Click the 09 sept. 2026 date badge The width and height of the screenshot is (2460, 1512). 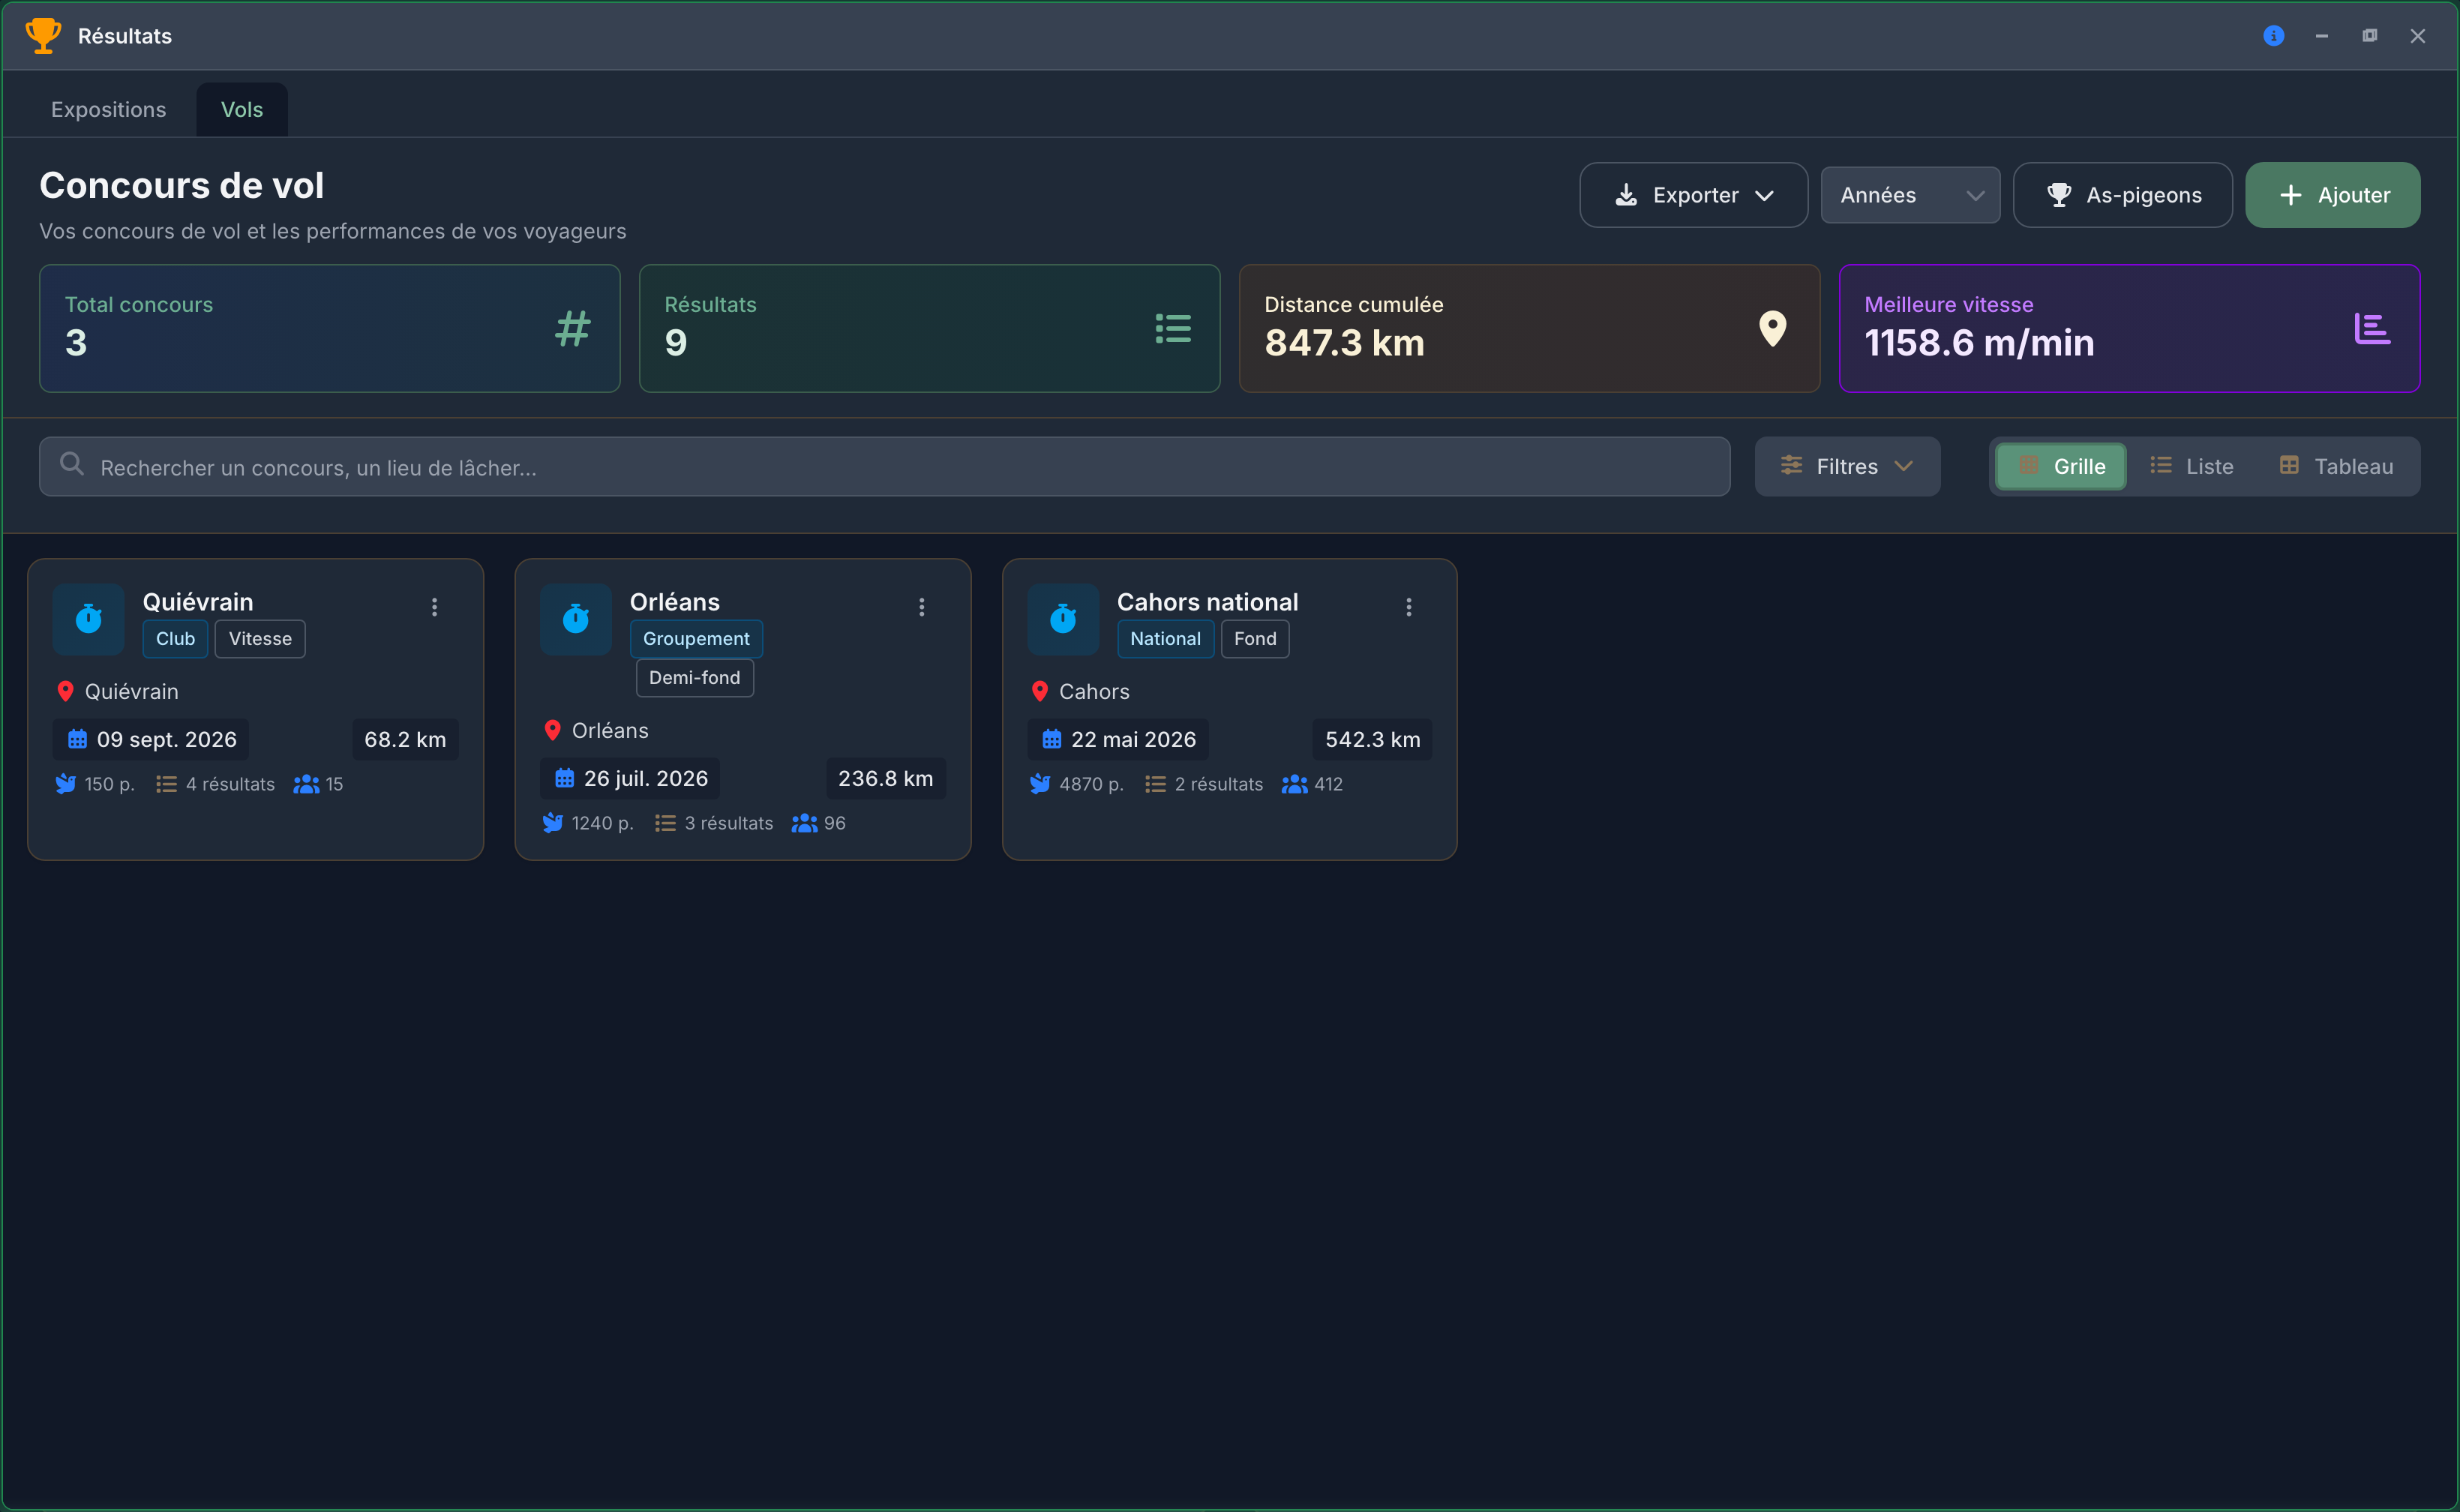(x=151, y=740)
